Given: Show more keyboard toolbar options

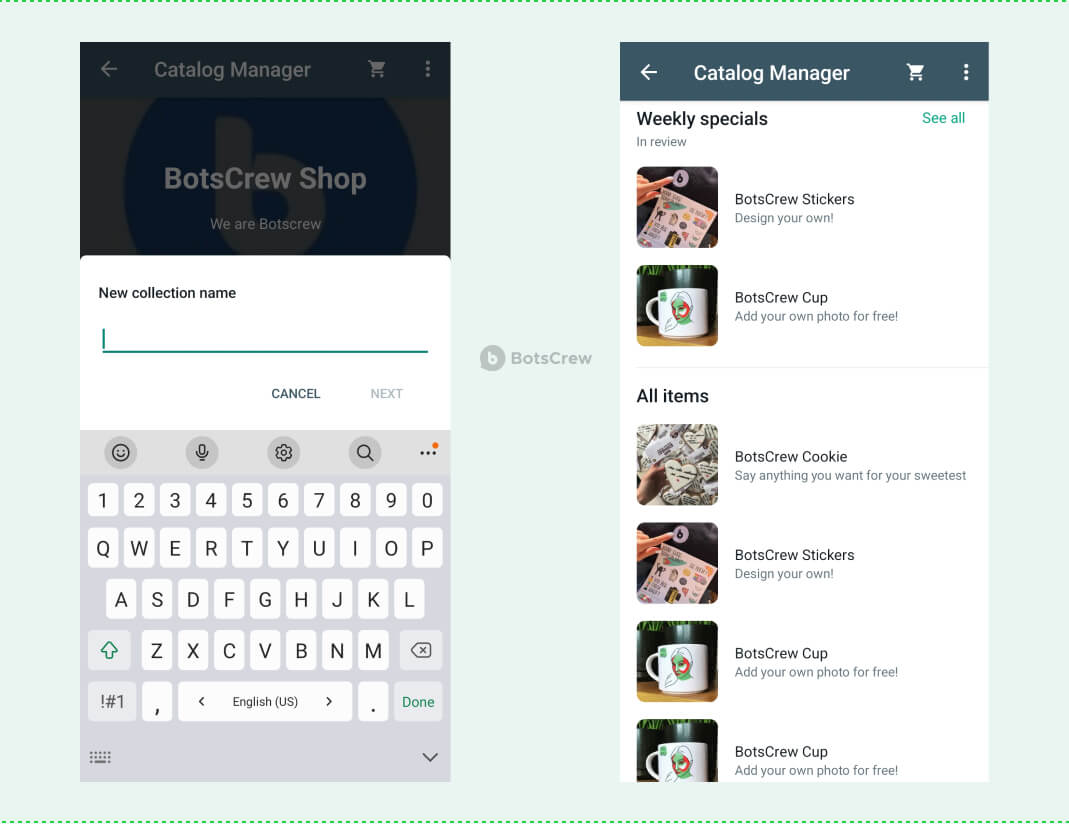Looking at the screenshot, I should (428, 451).
